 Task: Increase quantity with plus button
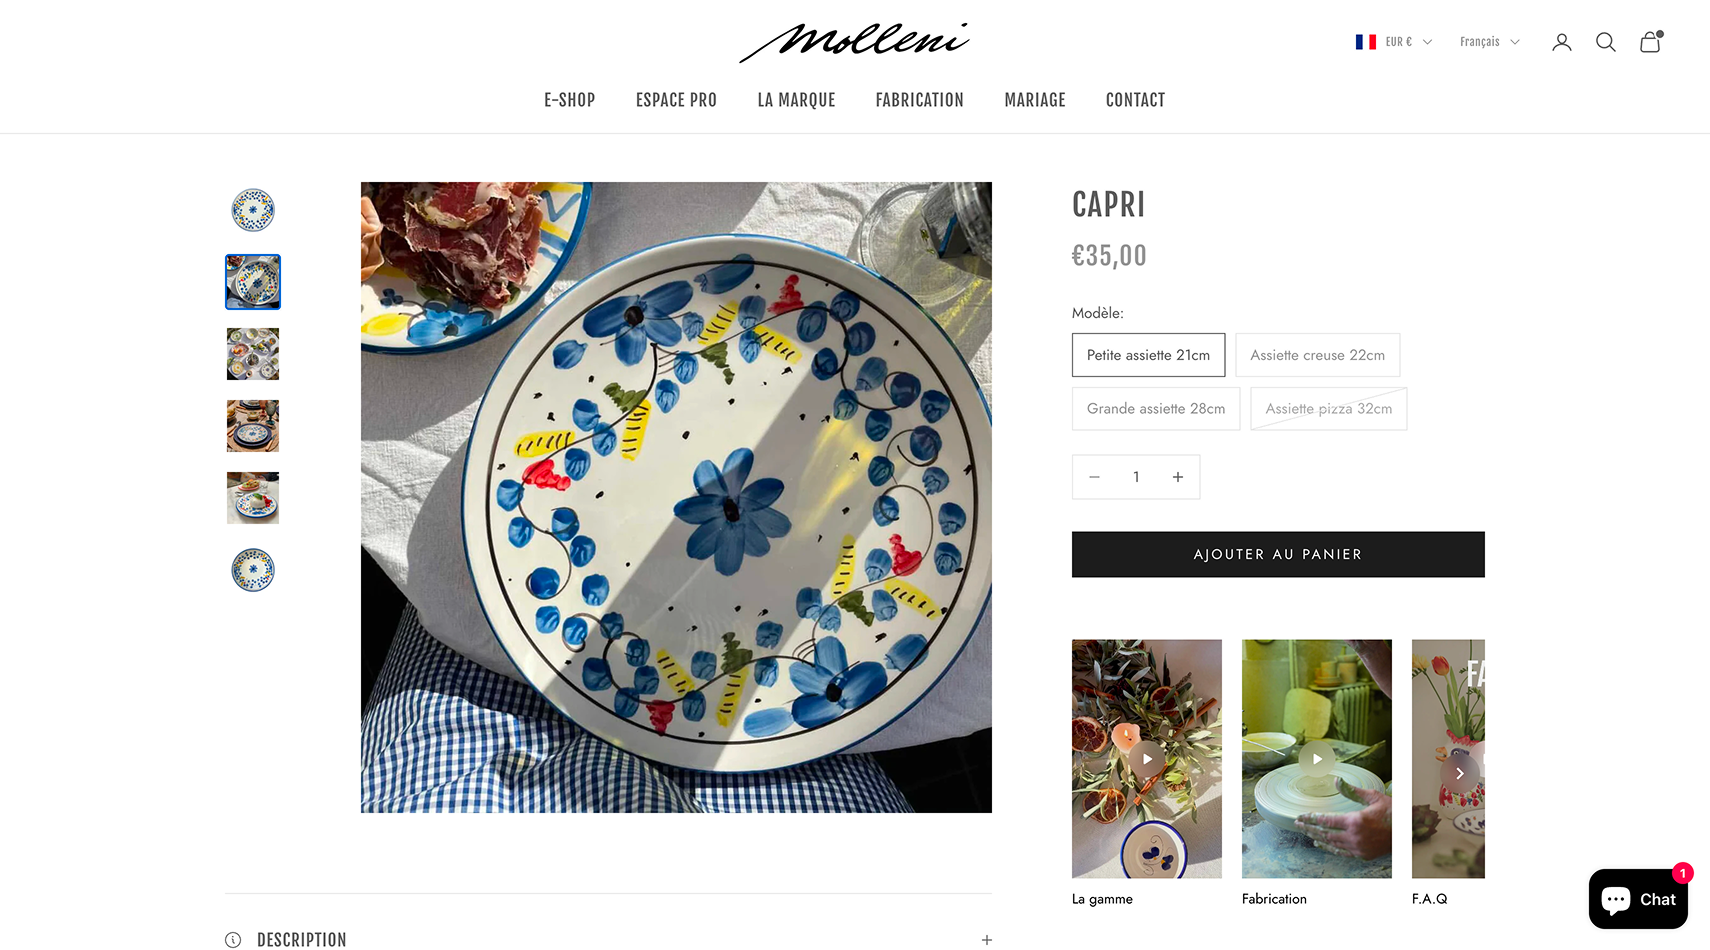[x=1178, y=477]
